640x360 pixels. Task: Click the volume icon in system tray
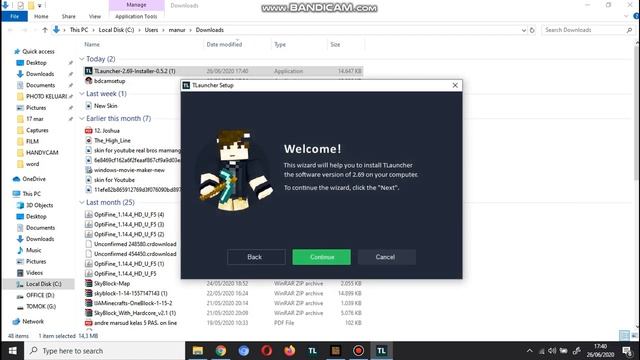(x=552, y=351)
